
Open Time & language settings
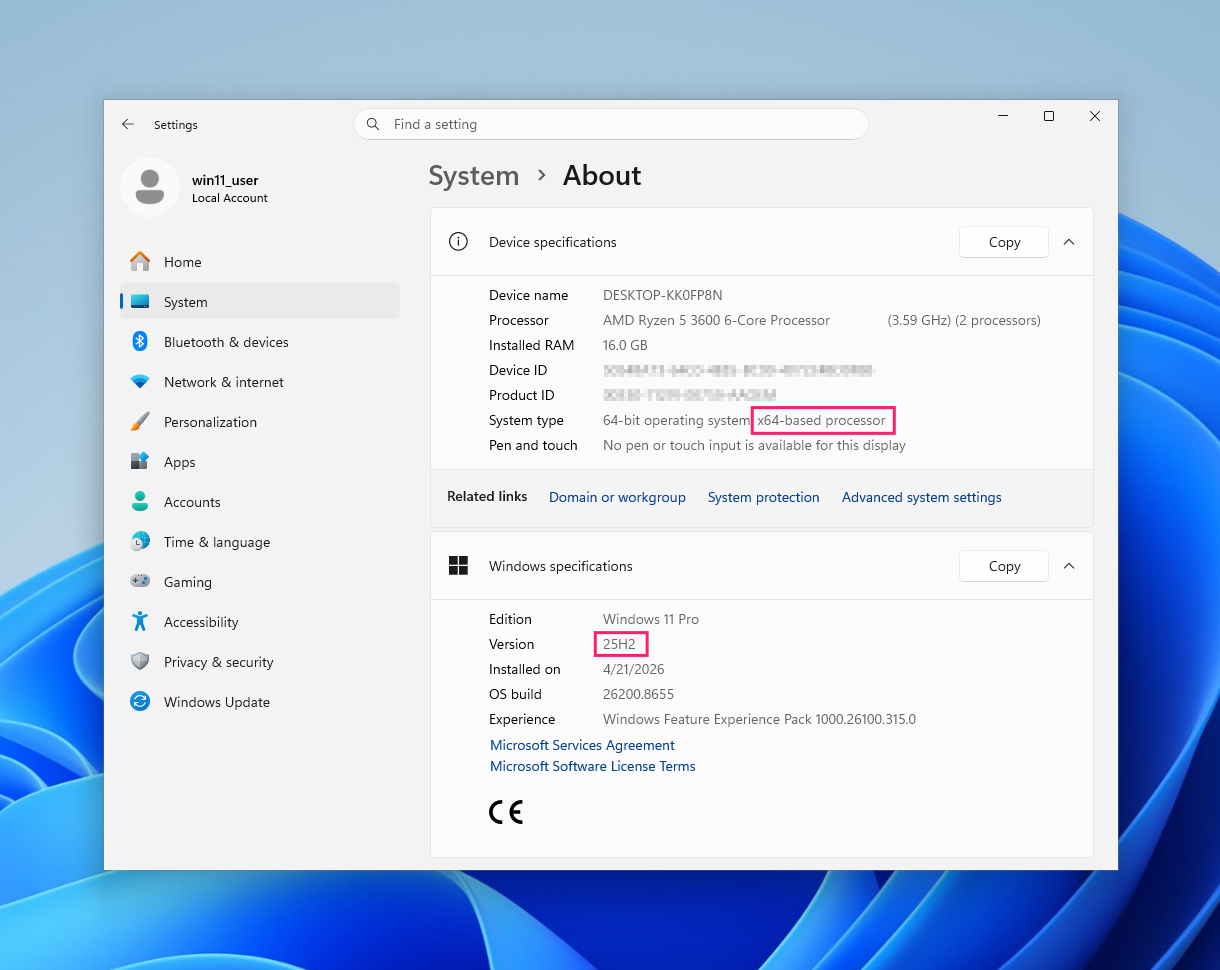click(x=260, y=542)
